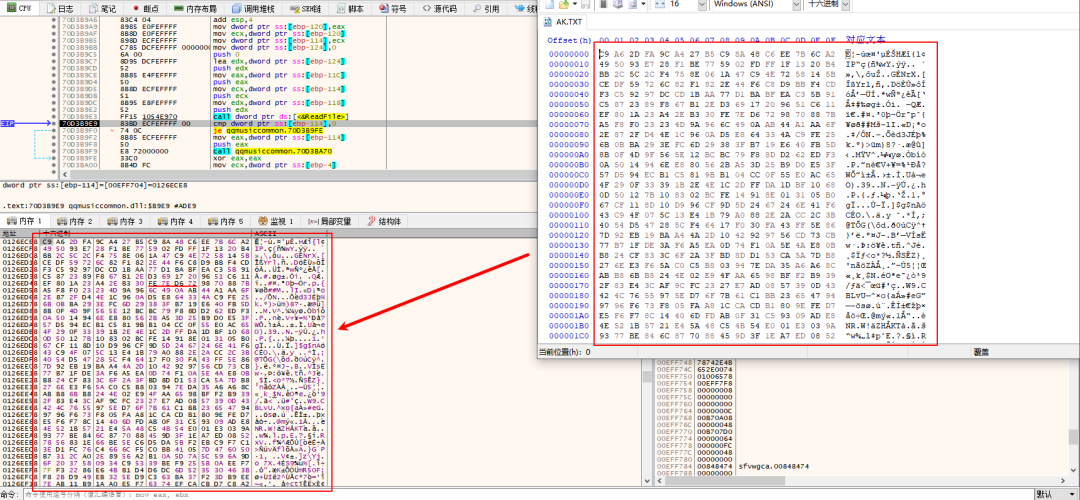Viewport: 1080px width, 500px height.
Task: Click the new file icon in hex editor toolbar
Action: (x=548, y=4)
